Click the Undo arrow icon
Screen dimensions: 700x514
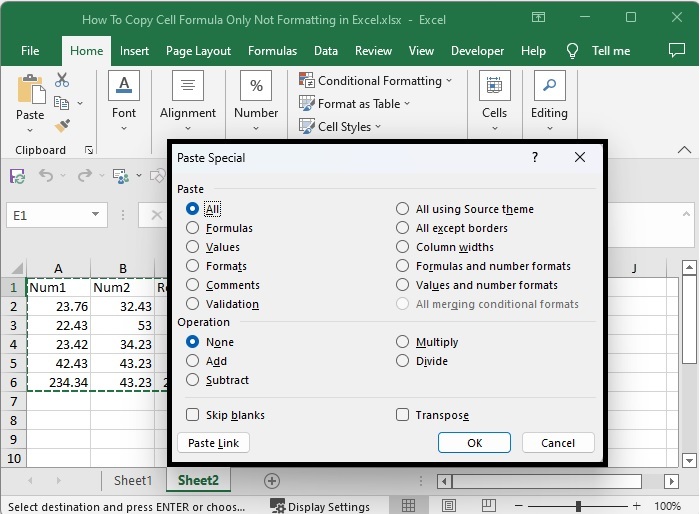click(46, 176)
